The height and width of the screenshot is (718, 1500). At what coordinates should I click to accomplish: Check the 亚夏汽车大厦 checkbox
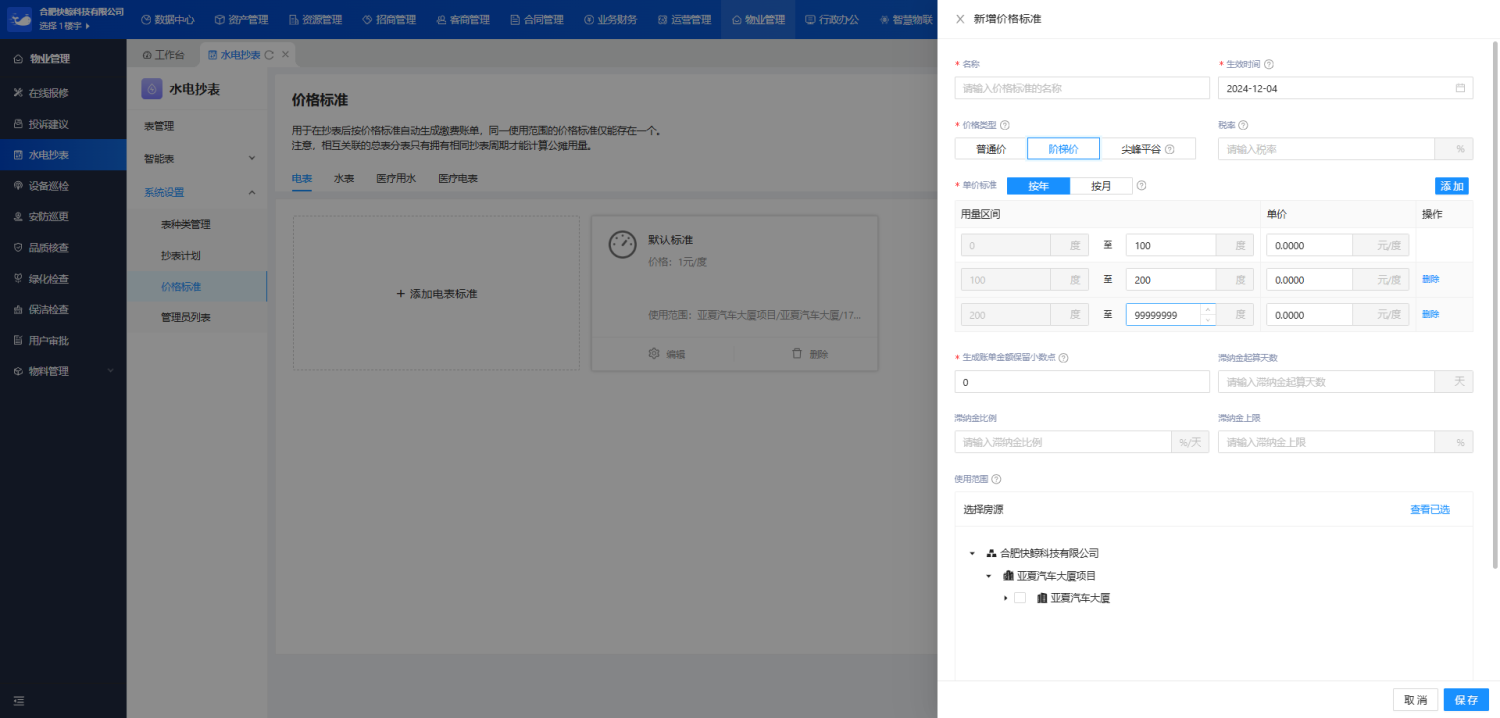tap(1020, 598)
